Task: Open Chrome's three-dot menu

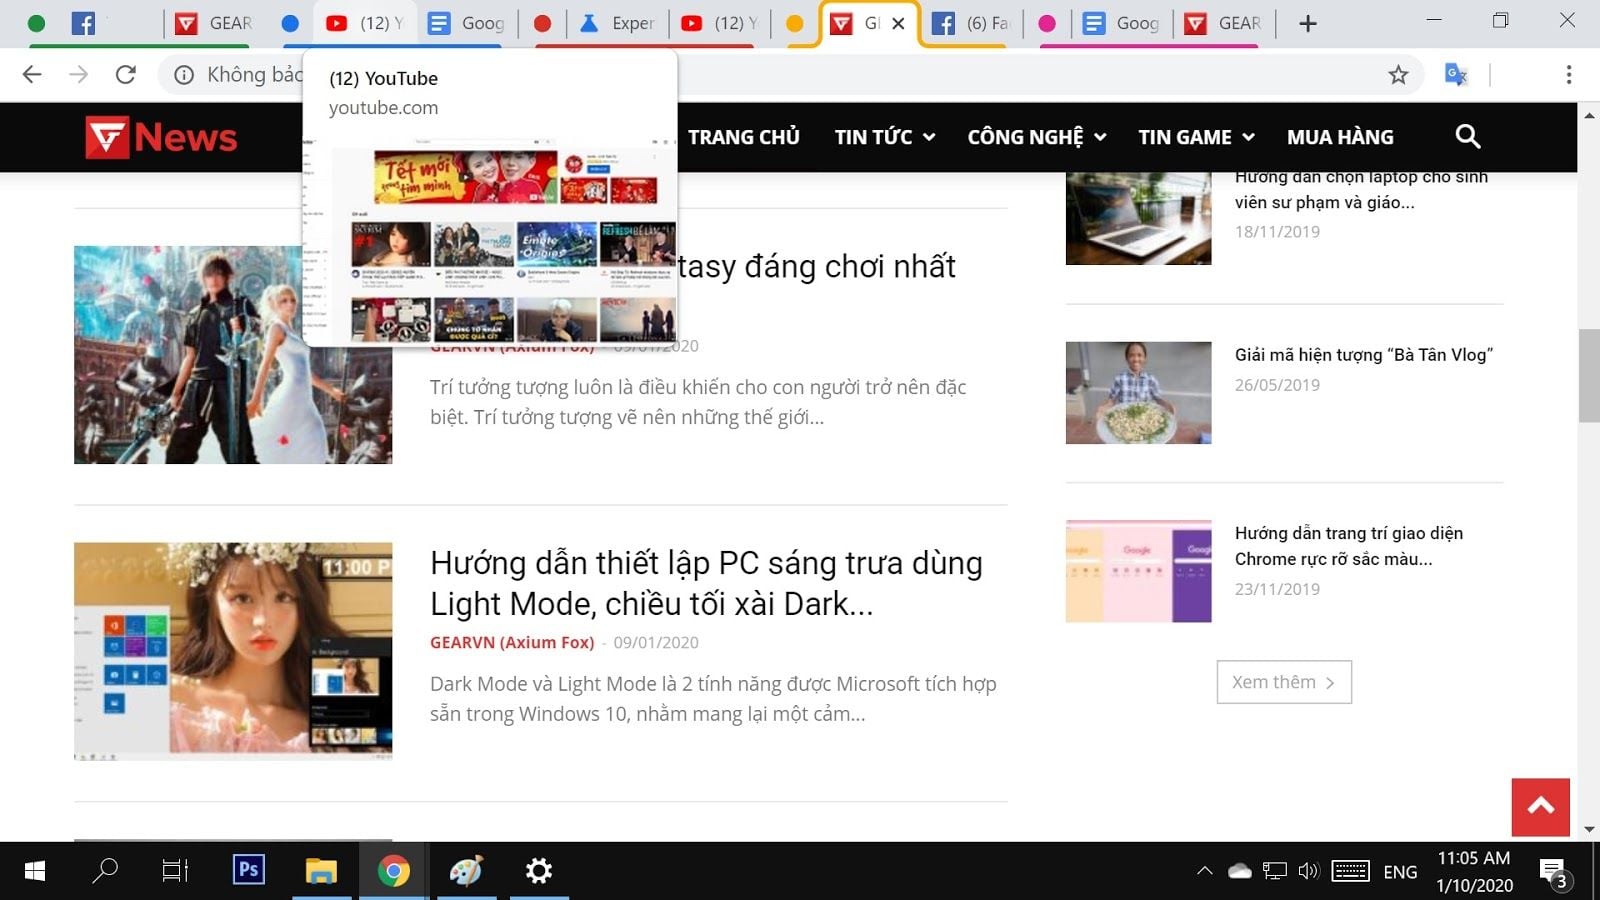Action: click(x=1568, y=74)
